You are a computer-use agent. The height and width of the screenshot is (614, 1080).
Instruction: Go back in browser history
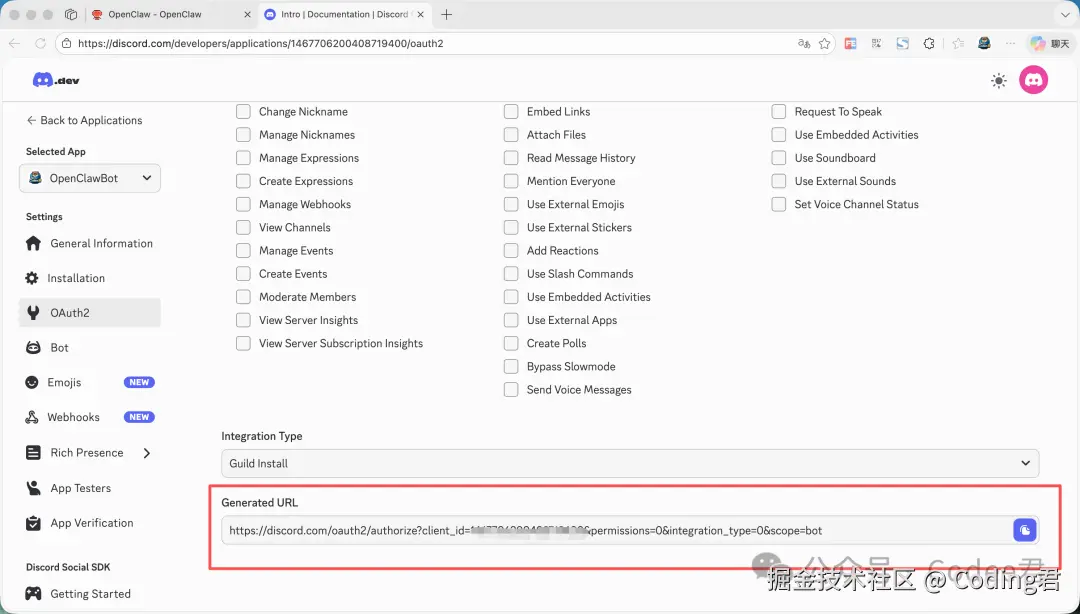coord(14,43)
